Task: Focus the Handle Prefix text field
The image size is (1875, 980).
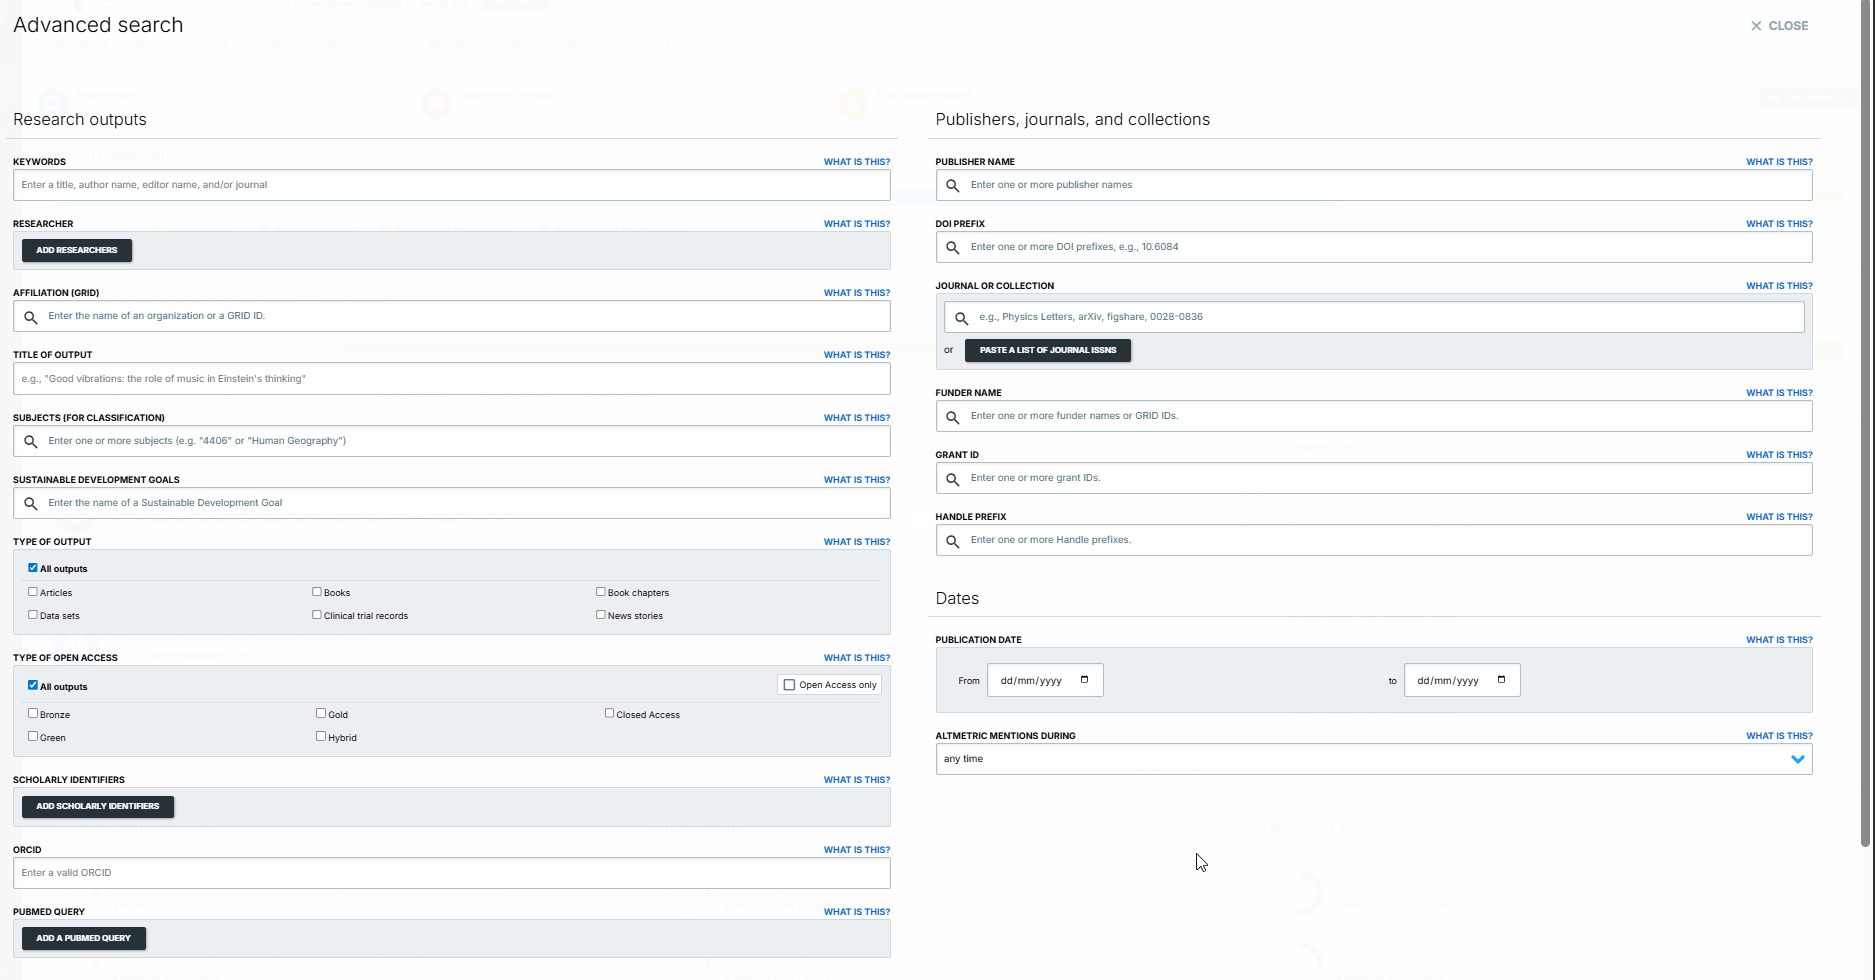Action: [1374, 540]
